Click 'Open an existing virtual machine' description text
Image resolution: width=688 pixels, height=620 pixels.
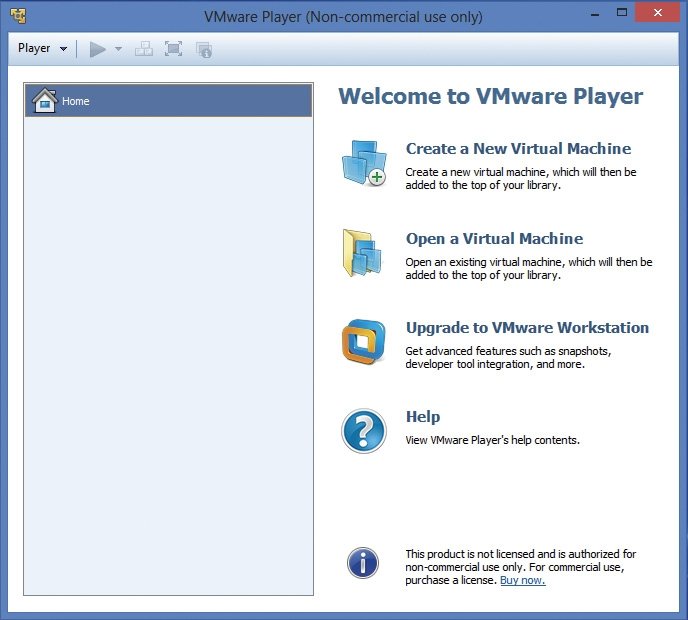tap(529, 269)
